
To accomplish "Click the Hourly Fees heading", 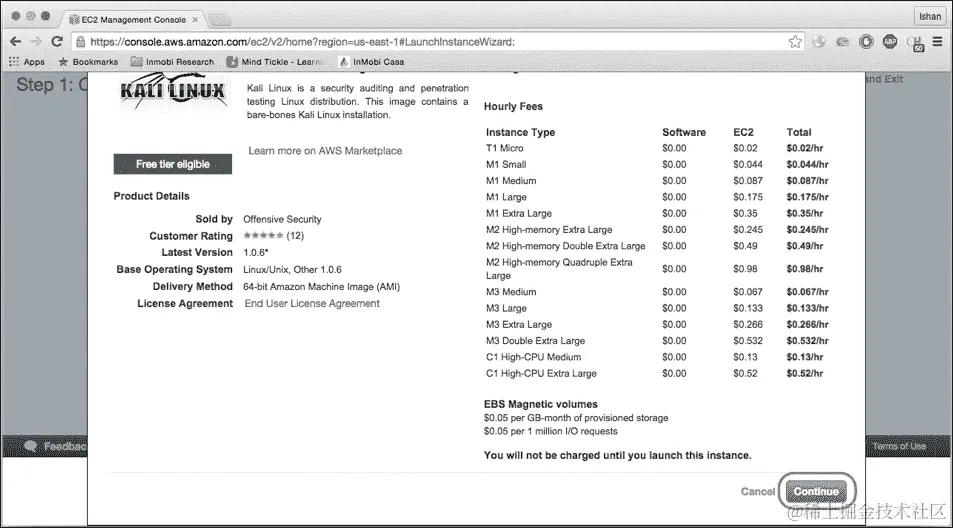I will tap(513, 106).
